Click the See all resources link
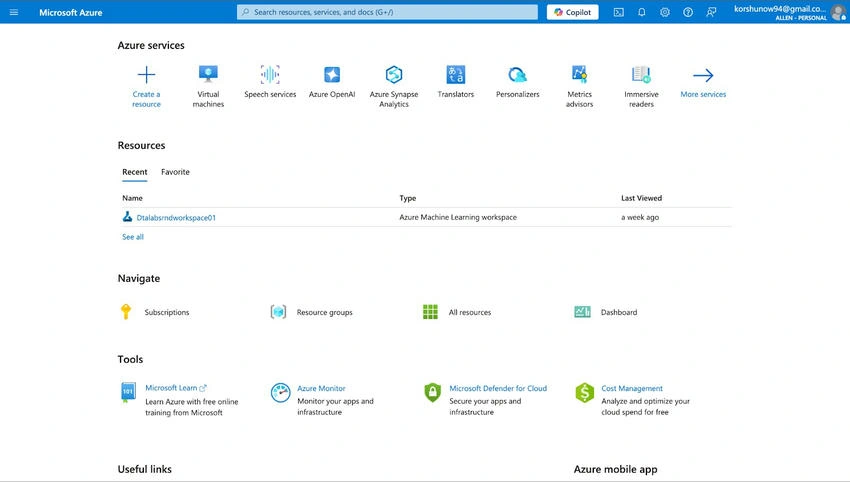Screen dimensions: 850x482 [x=133, y=237]
